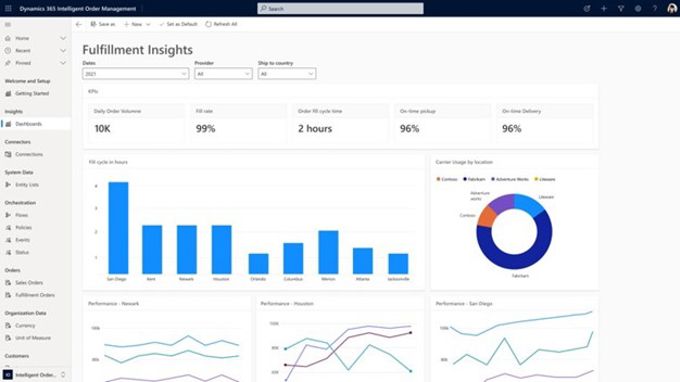Click the Events icon

(x=8, y=240)
